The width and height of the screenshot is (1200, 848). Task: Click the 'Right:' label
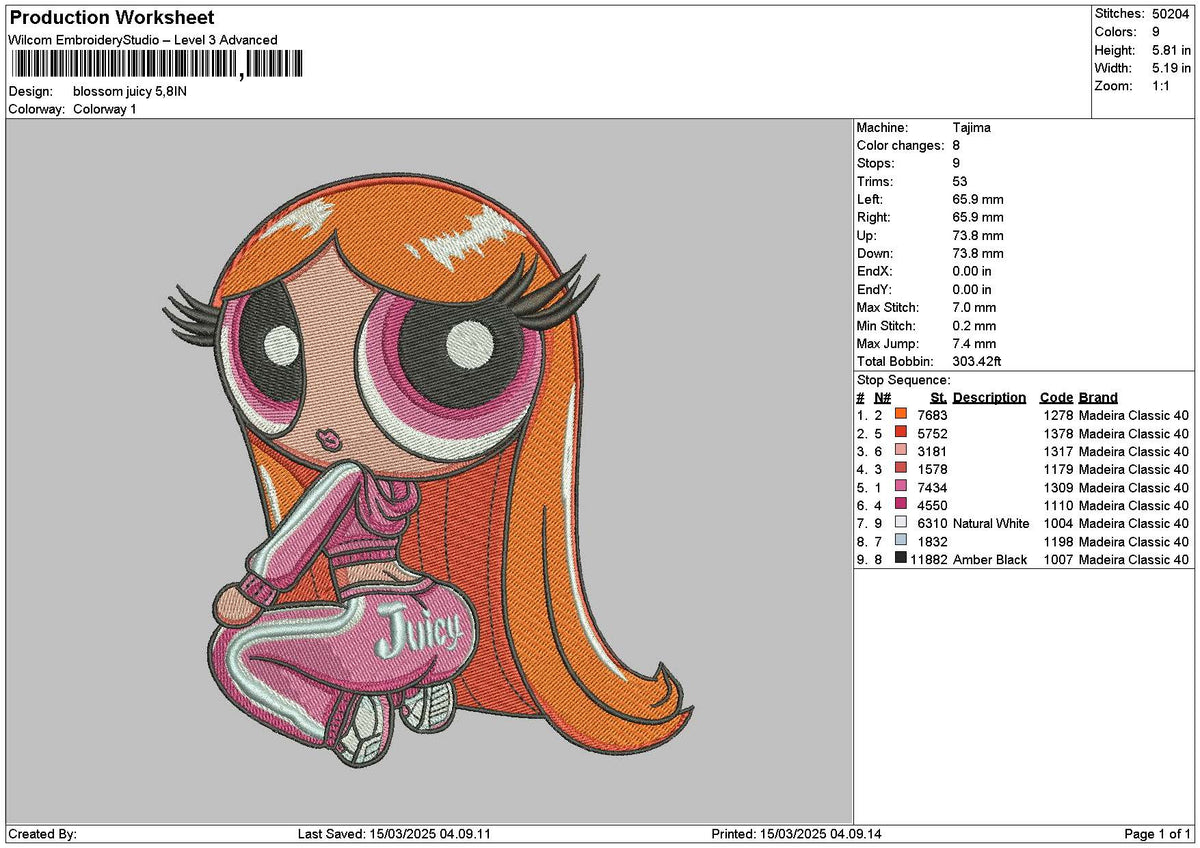(x=874, y=218)
